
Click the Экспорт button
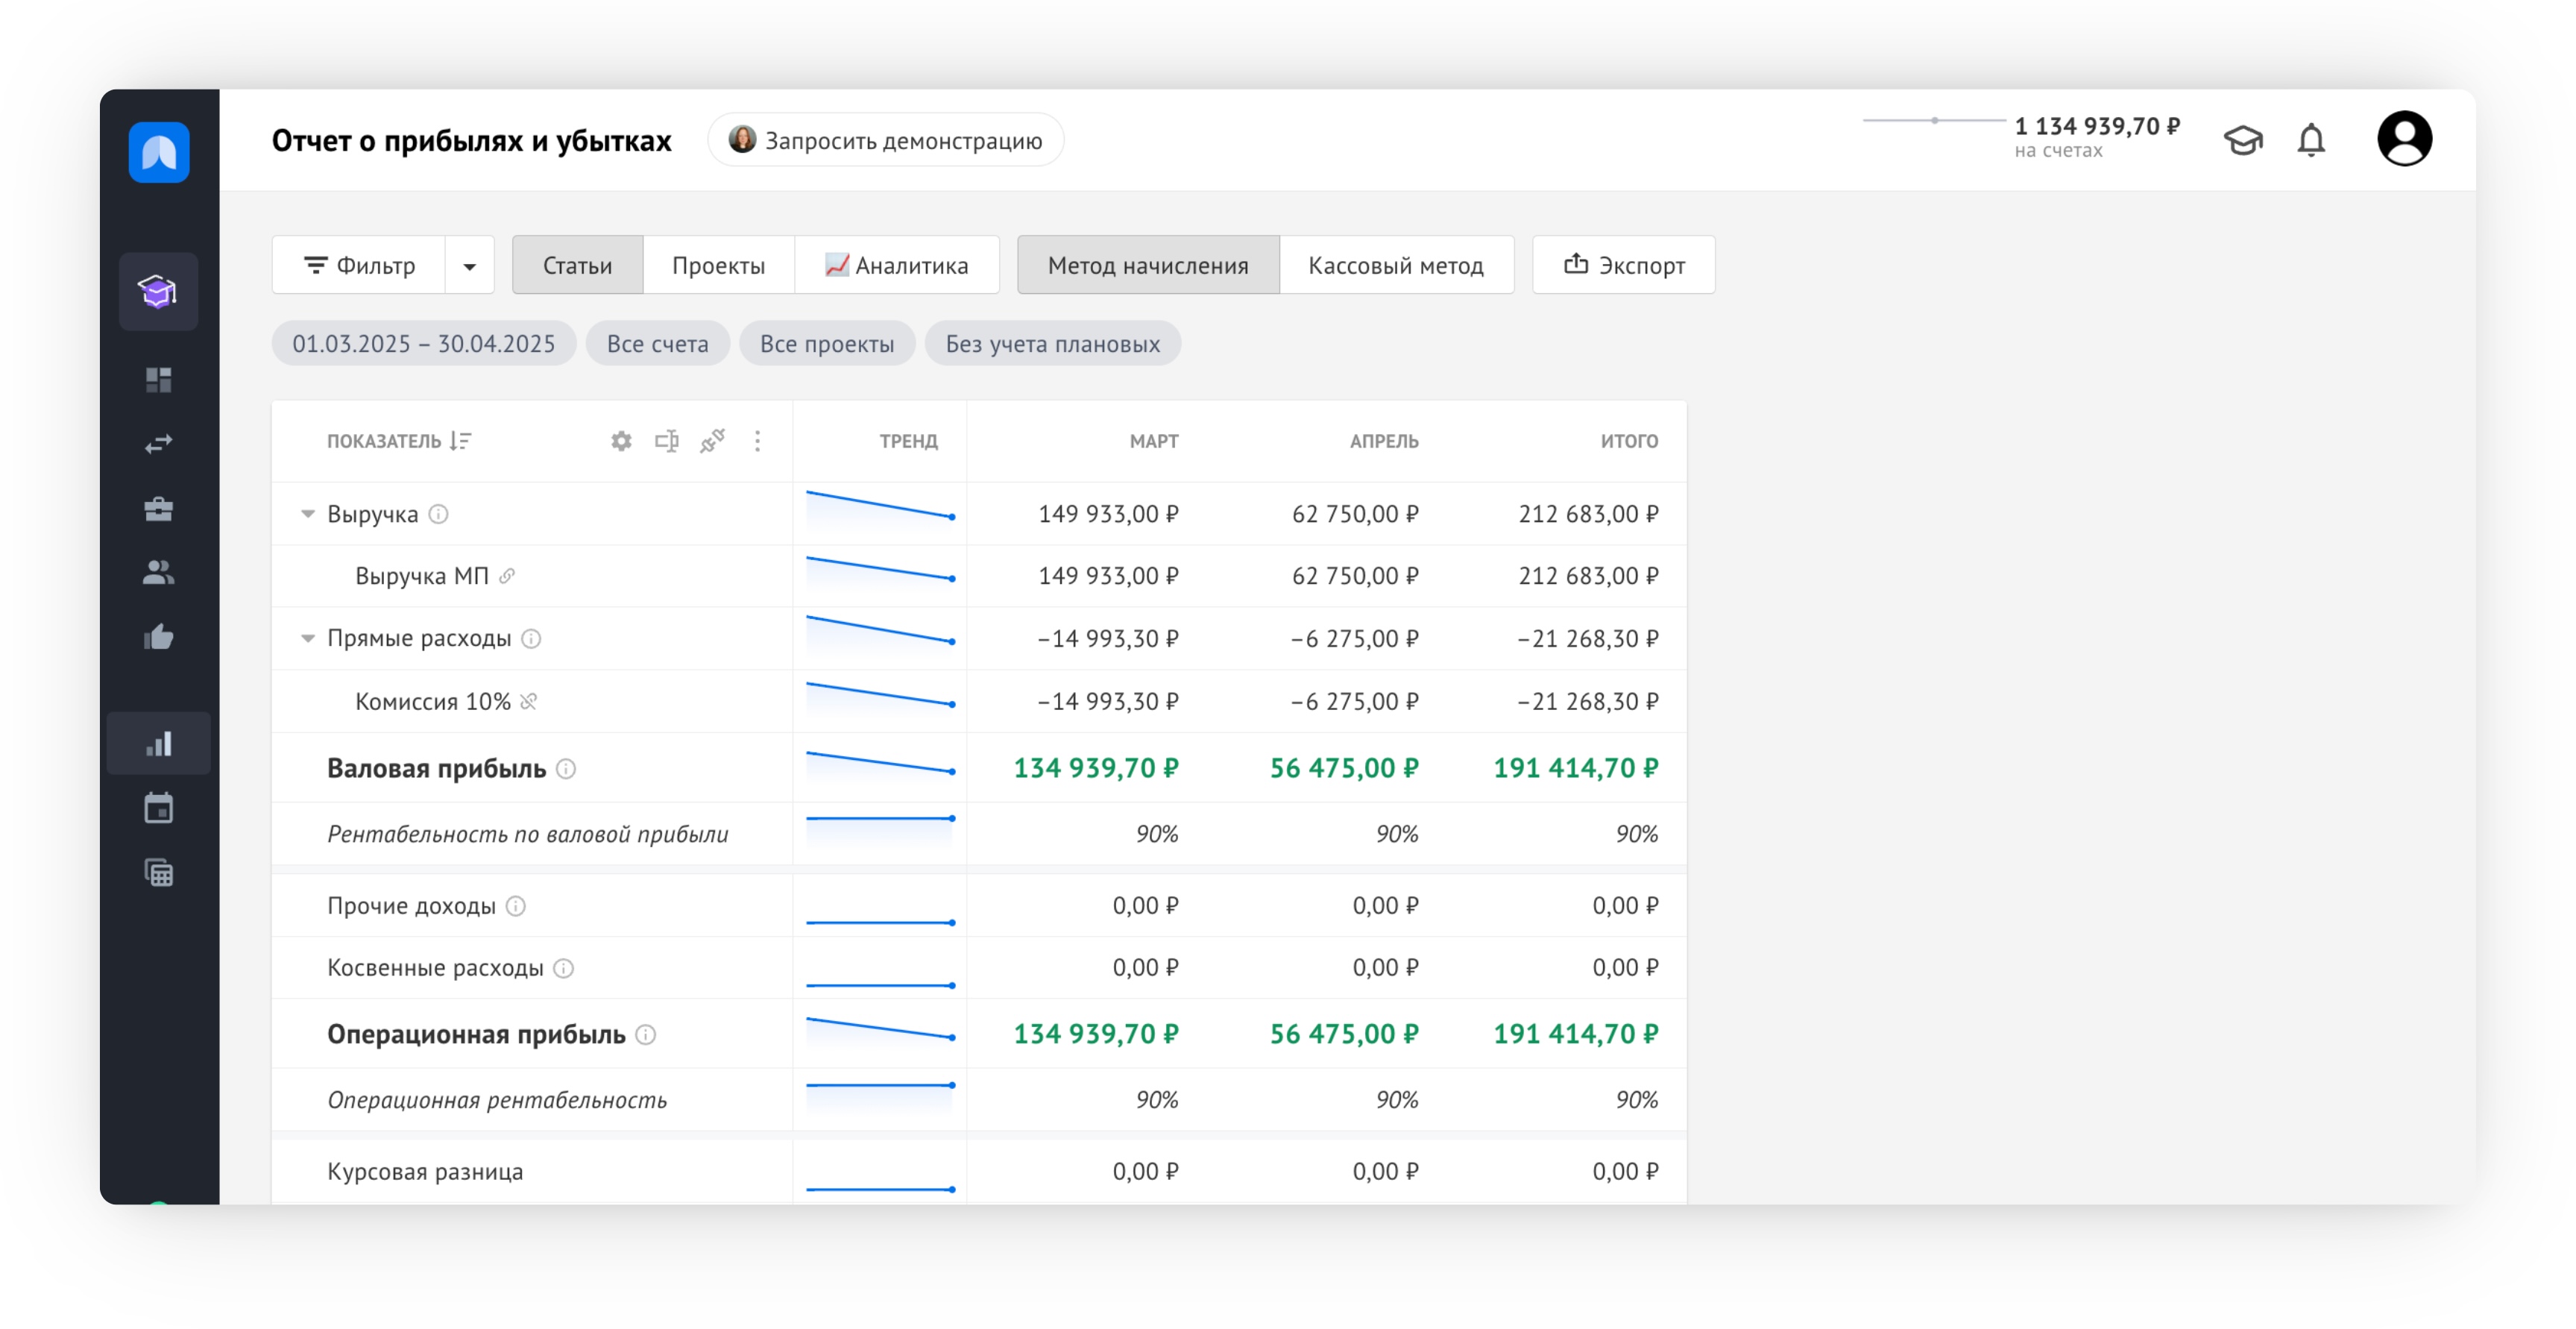(1623, 265)
